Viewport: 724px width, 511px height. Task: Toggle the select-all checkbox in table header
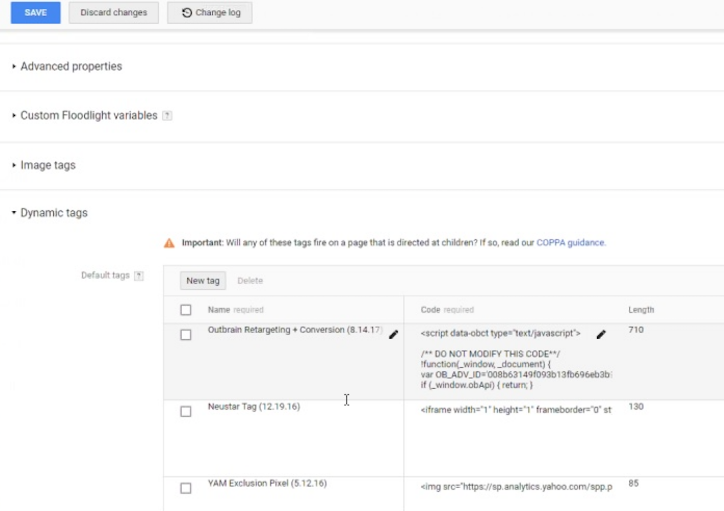186,310
